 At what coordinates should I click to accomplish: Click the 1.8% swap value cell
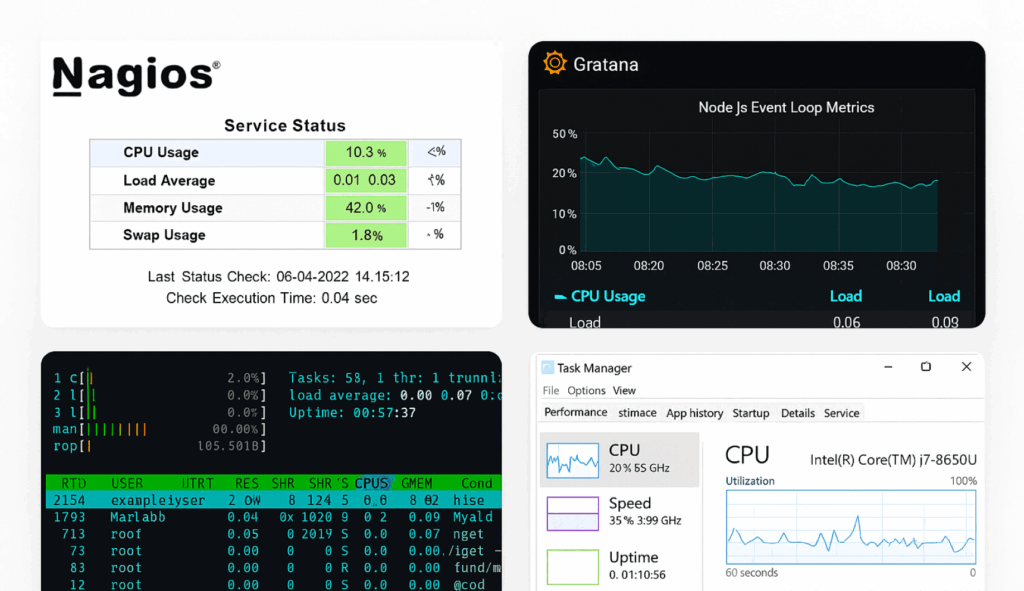coord(366,235)
